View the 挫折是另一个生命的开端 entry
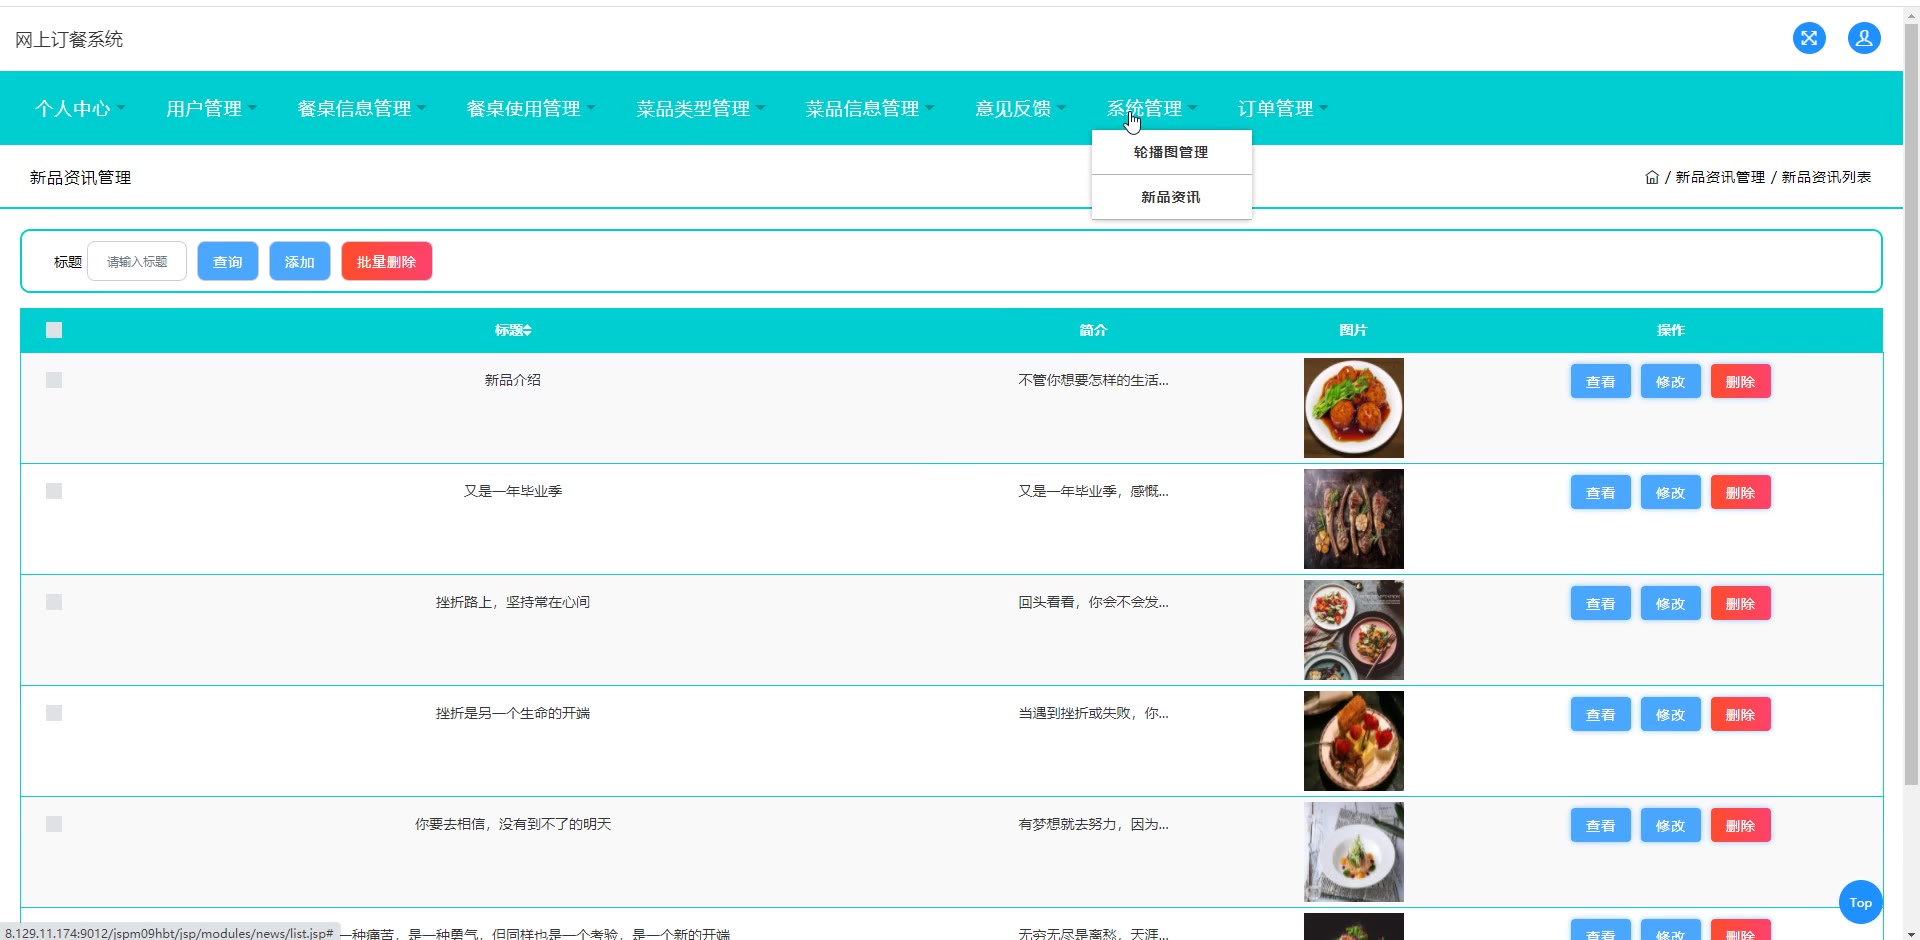The image size is (1920, 940). pyautogui.click(x=1601, y=714)
